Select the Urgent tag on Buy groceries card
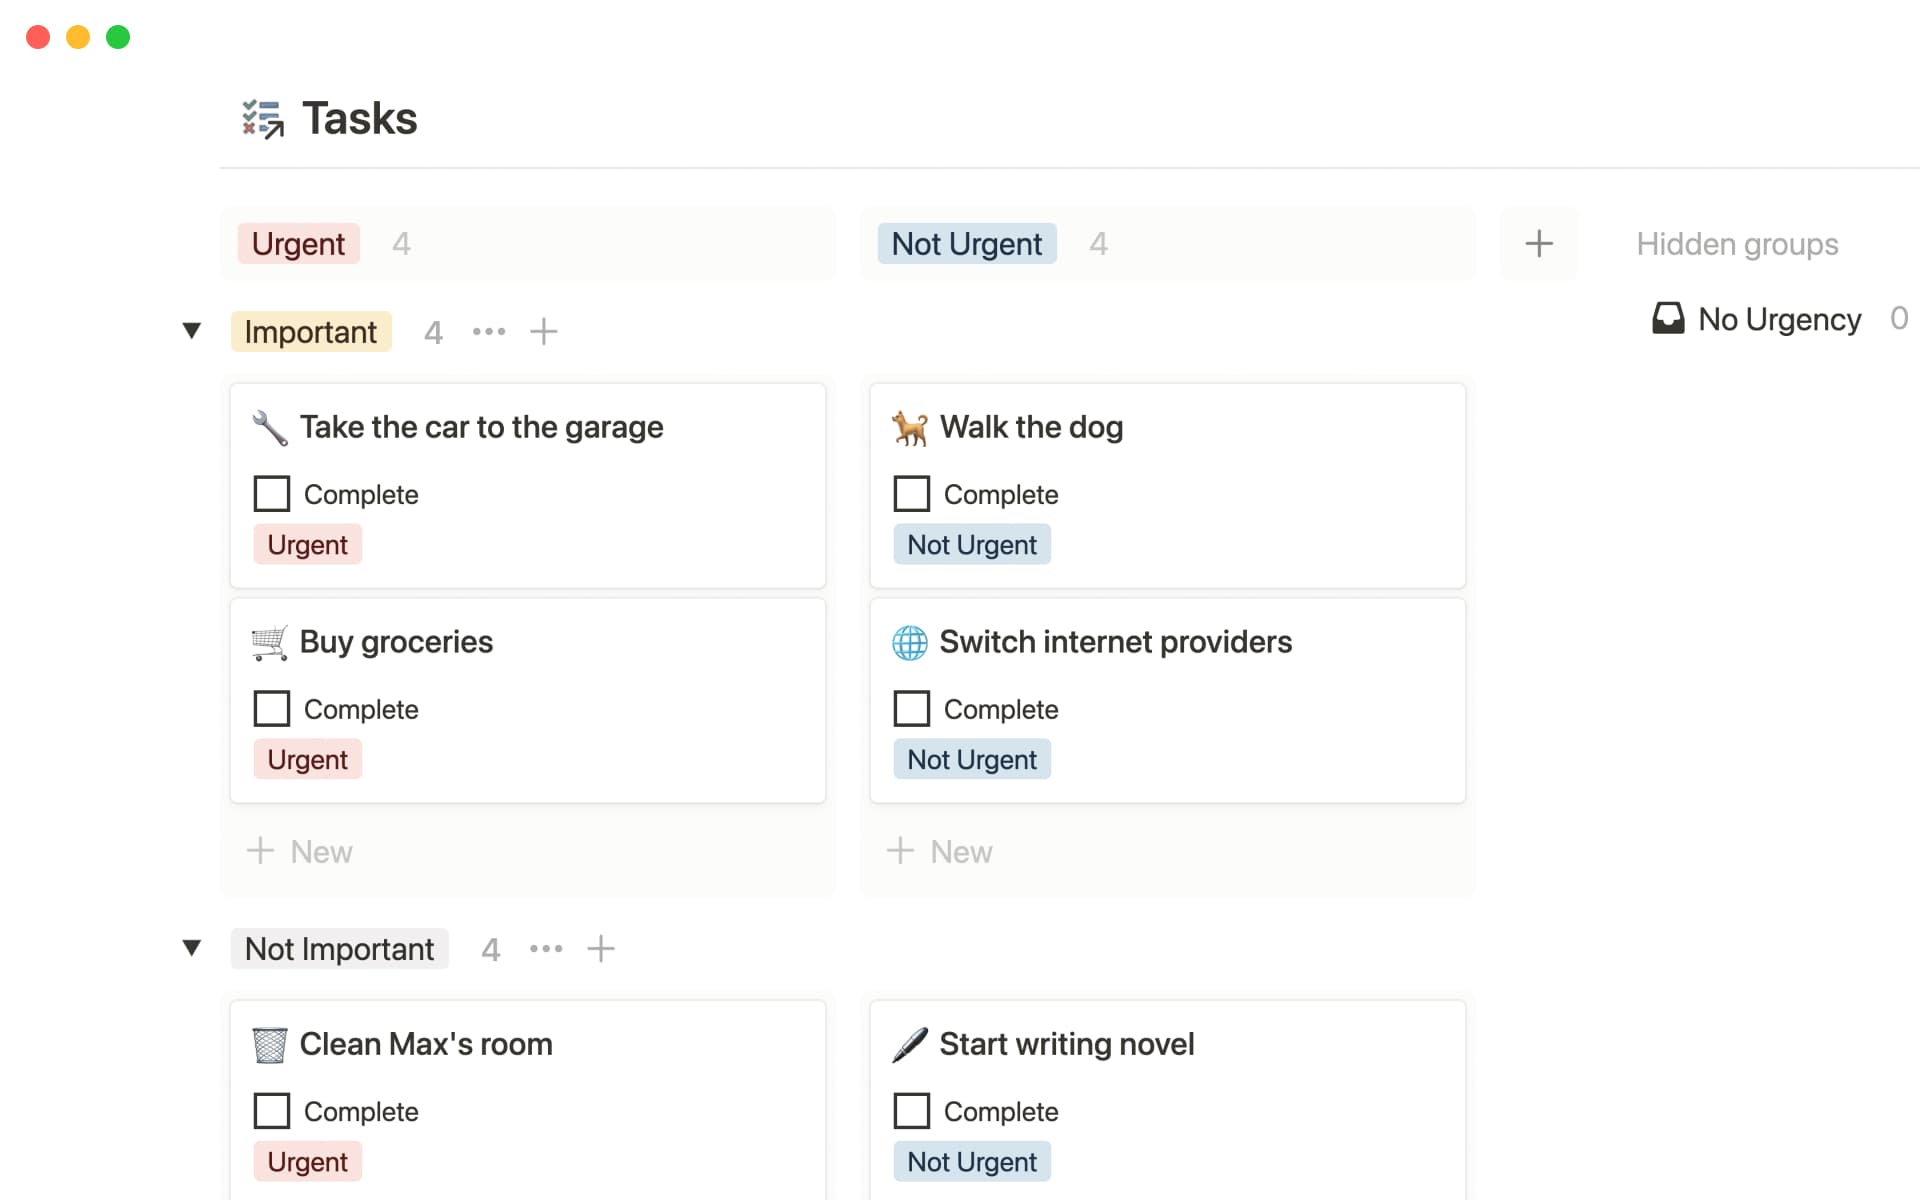Image resolution: width=1920 pixels, height=1200 pixels. (x=308, y=760)
